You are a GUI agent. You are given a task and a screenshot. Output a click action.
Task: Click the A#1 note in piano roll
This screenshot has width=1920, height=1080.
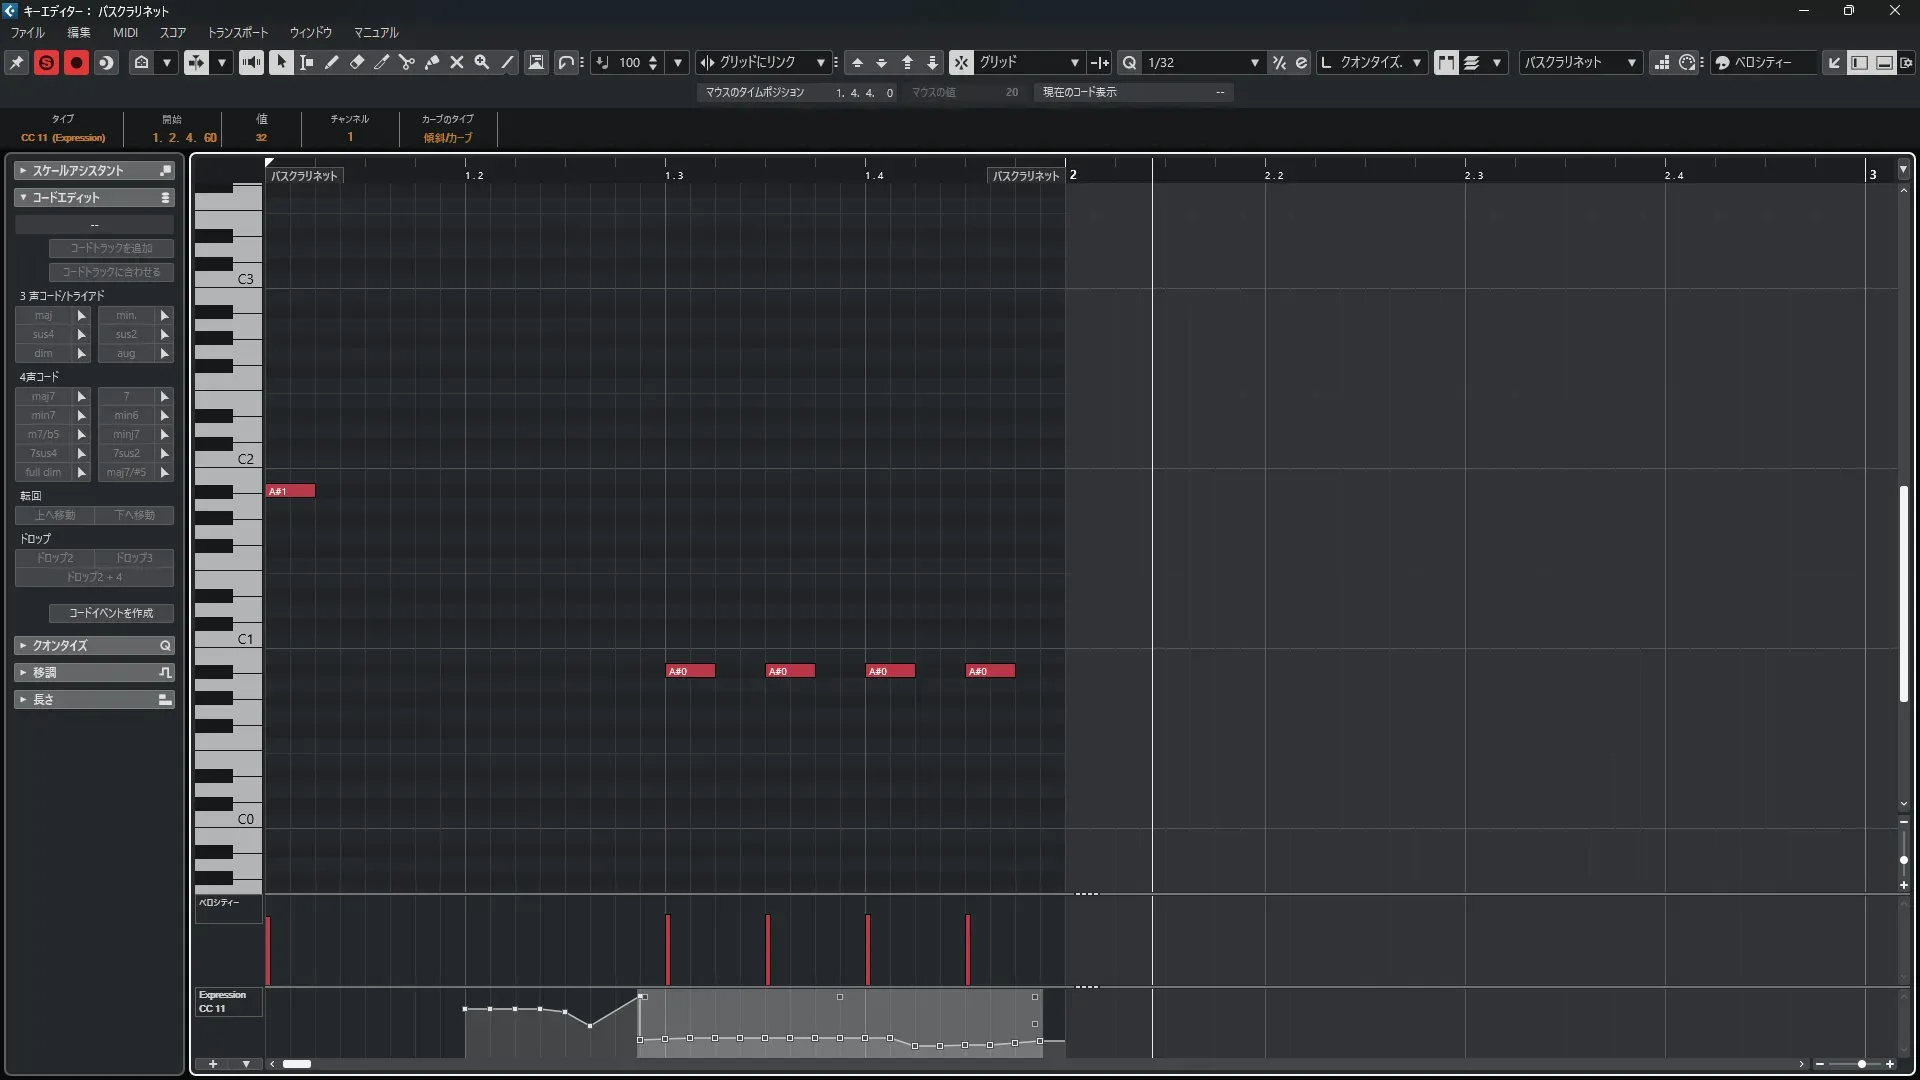pos(290,491)
